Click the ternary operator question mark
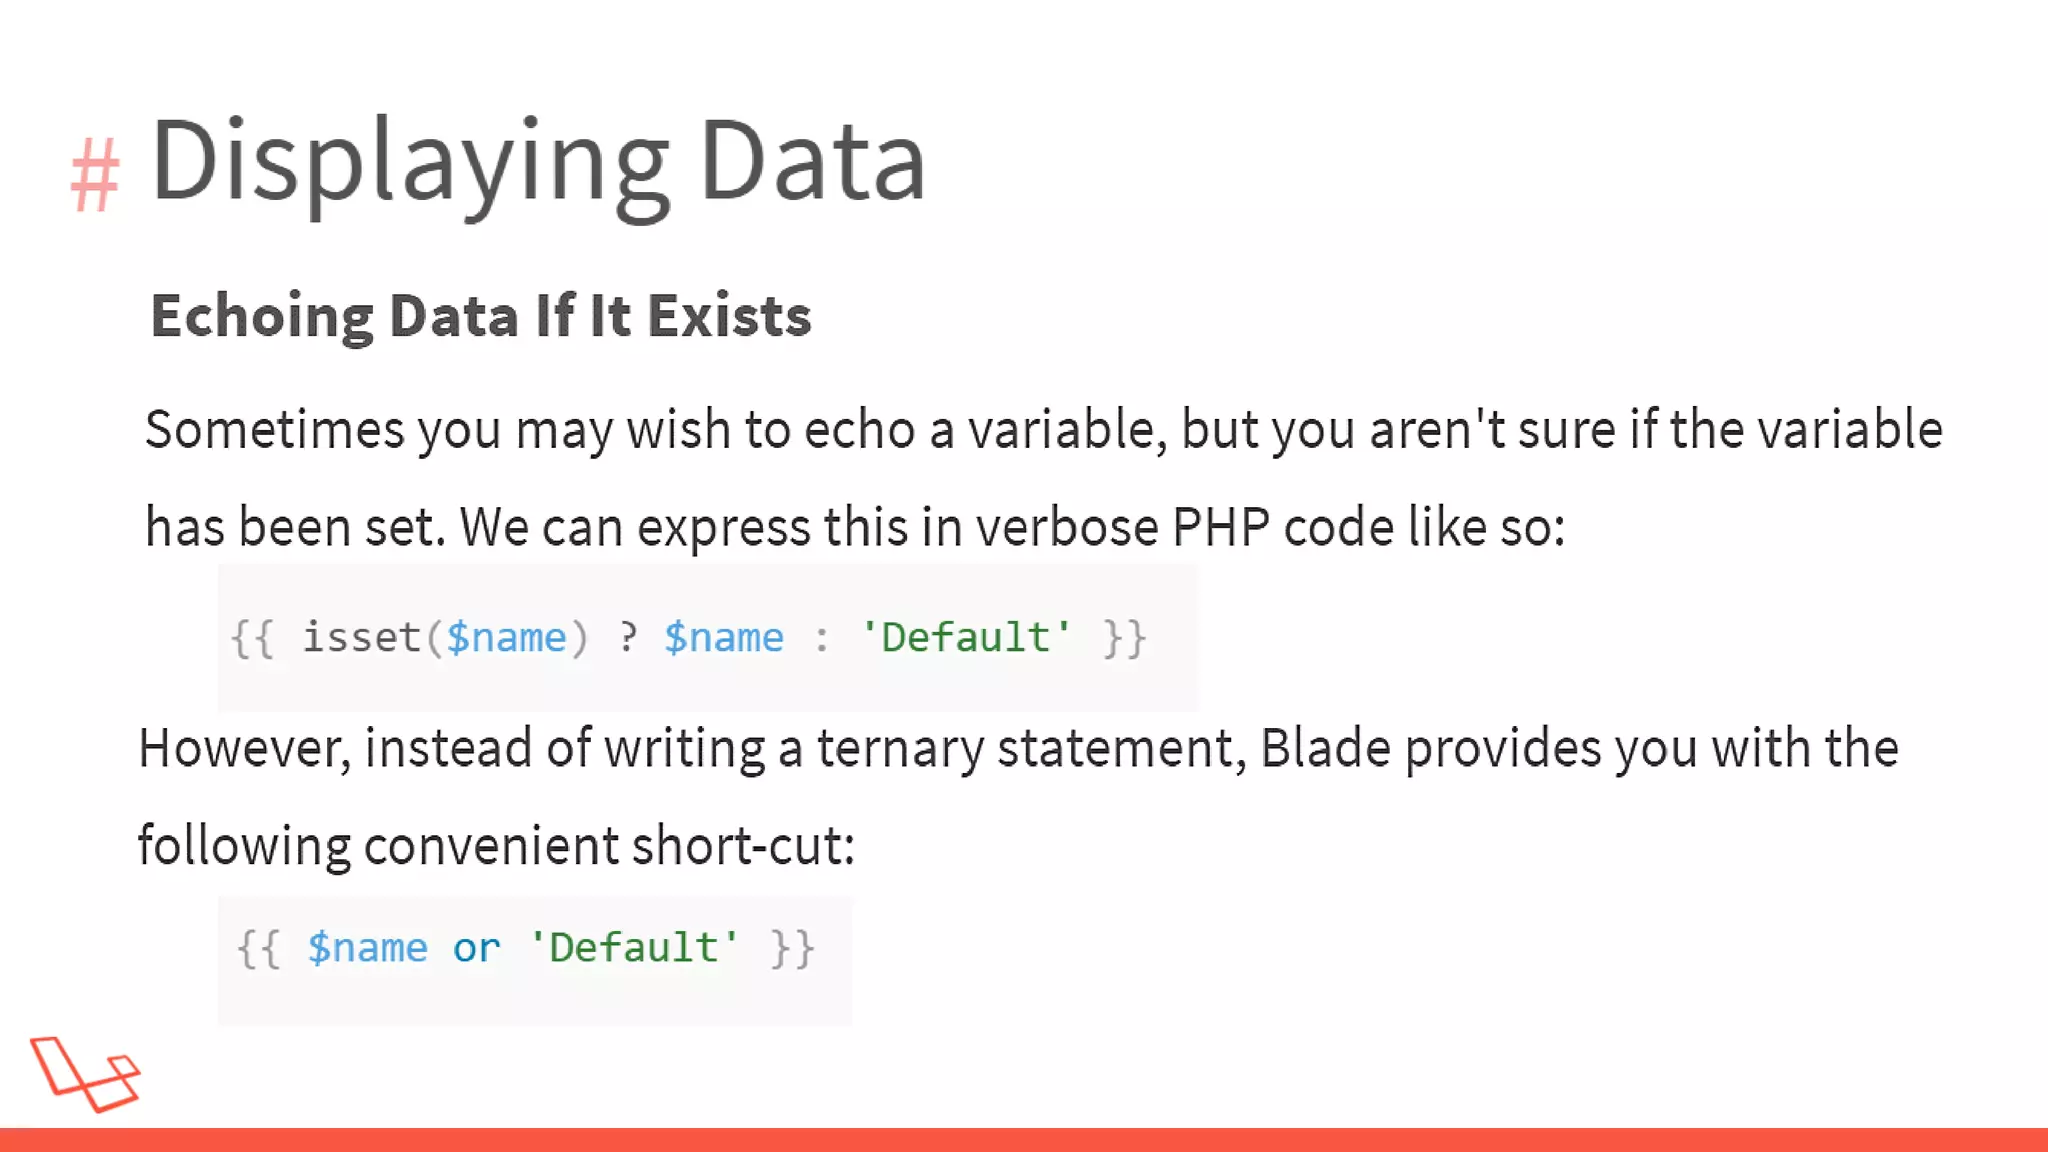The height and width of the screenshot is (1152, 2048). [x=627, y=637]
